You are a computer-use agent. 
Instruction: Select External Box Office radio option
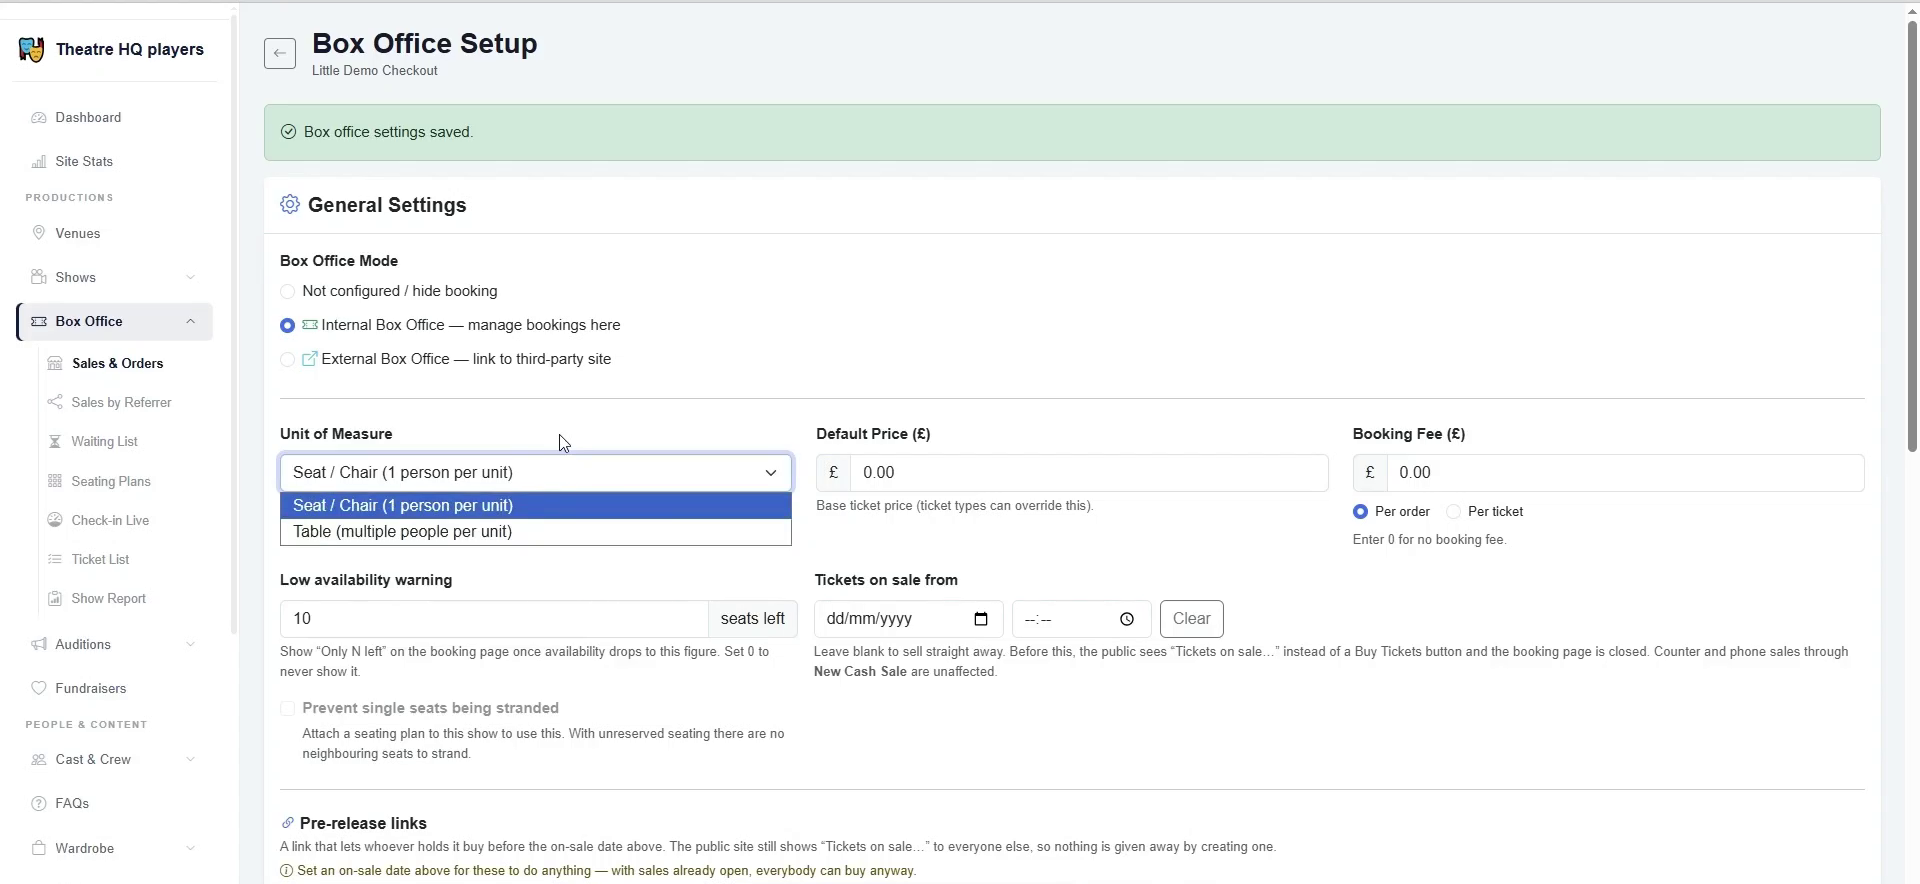pyautogui.click(x=288, y=359)
